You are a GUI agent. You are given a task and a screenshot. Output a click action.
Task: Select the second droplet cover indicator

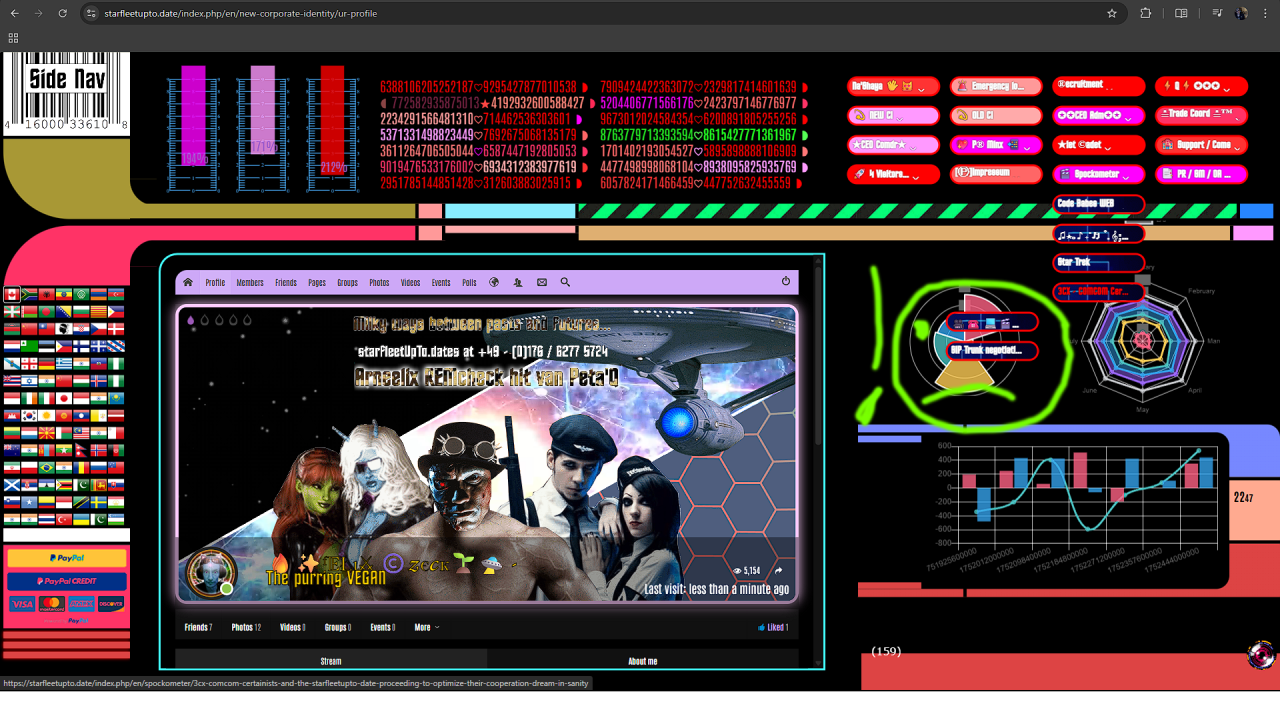204,321
